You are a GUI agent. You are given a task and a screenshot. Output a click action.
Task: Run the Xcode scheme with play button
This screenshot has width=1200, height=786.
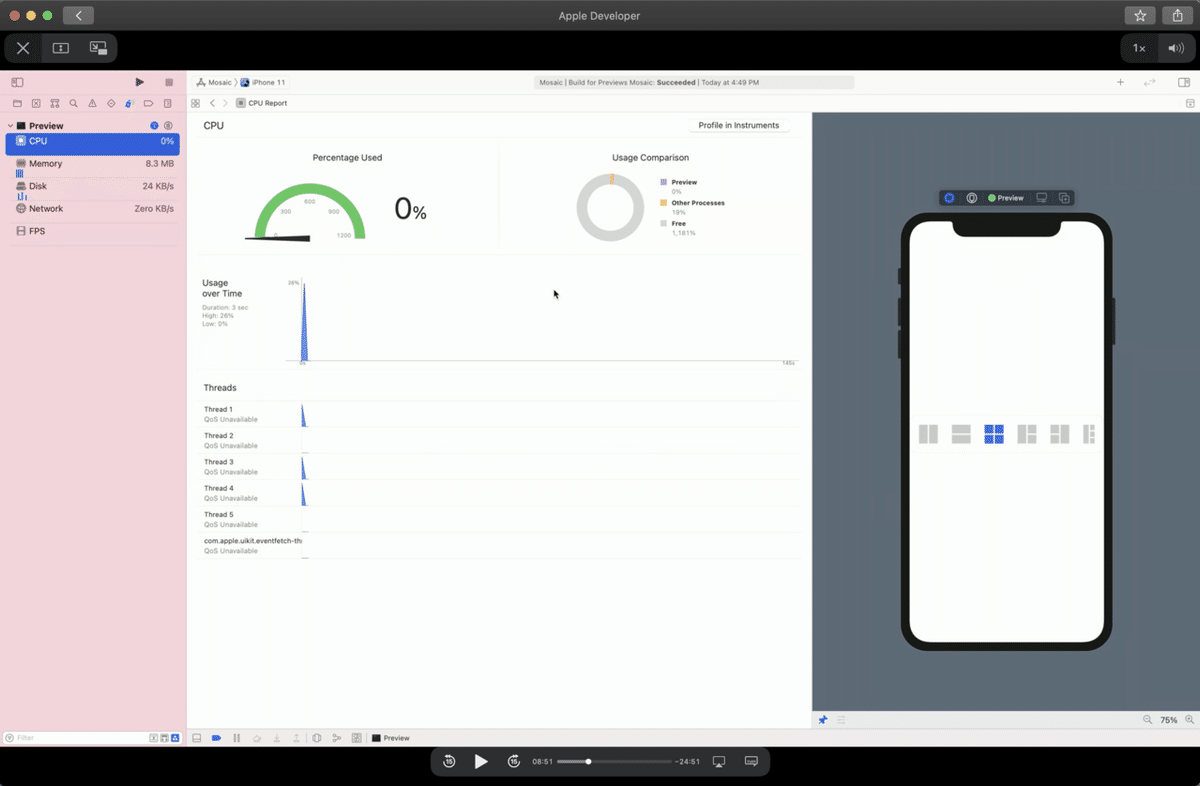tap(139, 82)
